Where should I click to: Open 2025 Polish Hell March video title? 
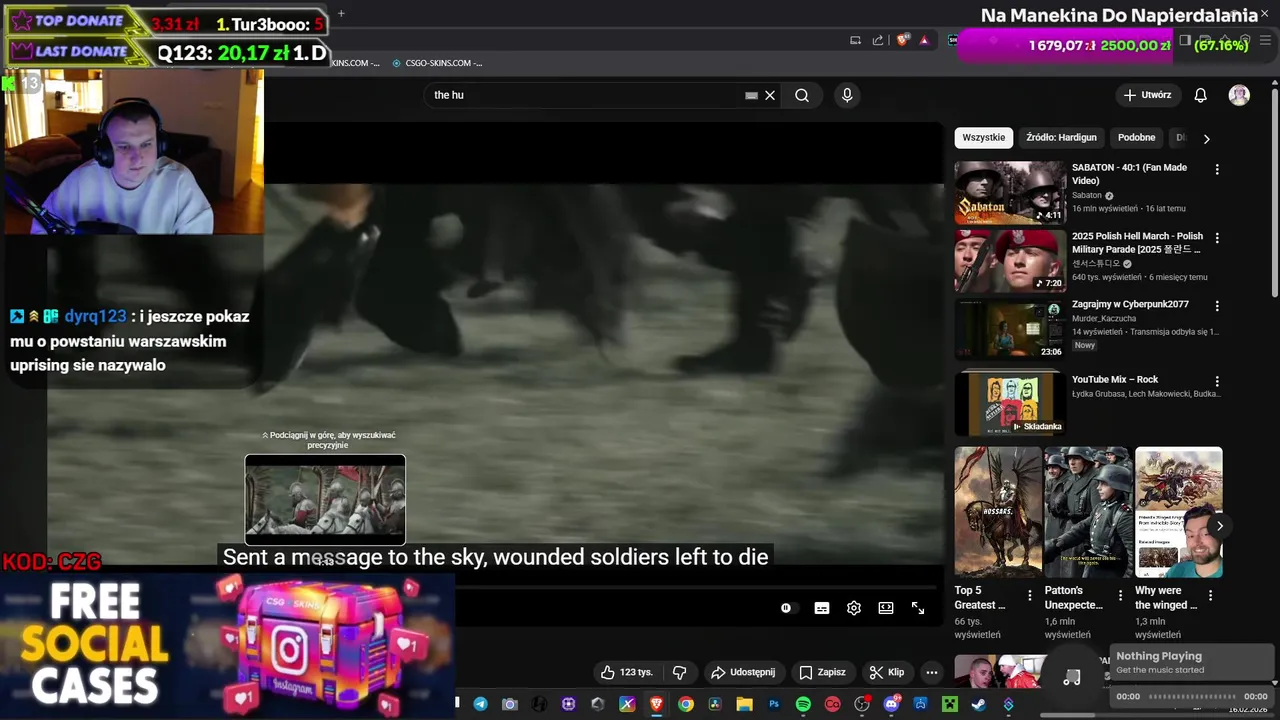click(1138, 243)
